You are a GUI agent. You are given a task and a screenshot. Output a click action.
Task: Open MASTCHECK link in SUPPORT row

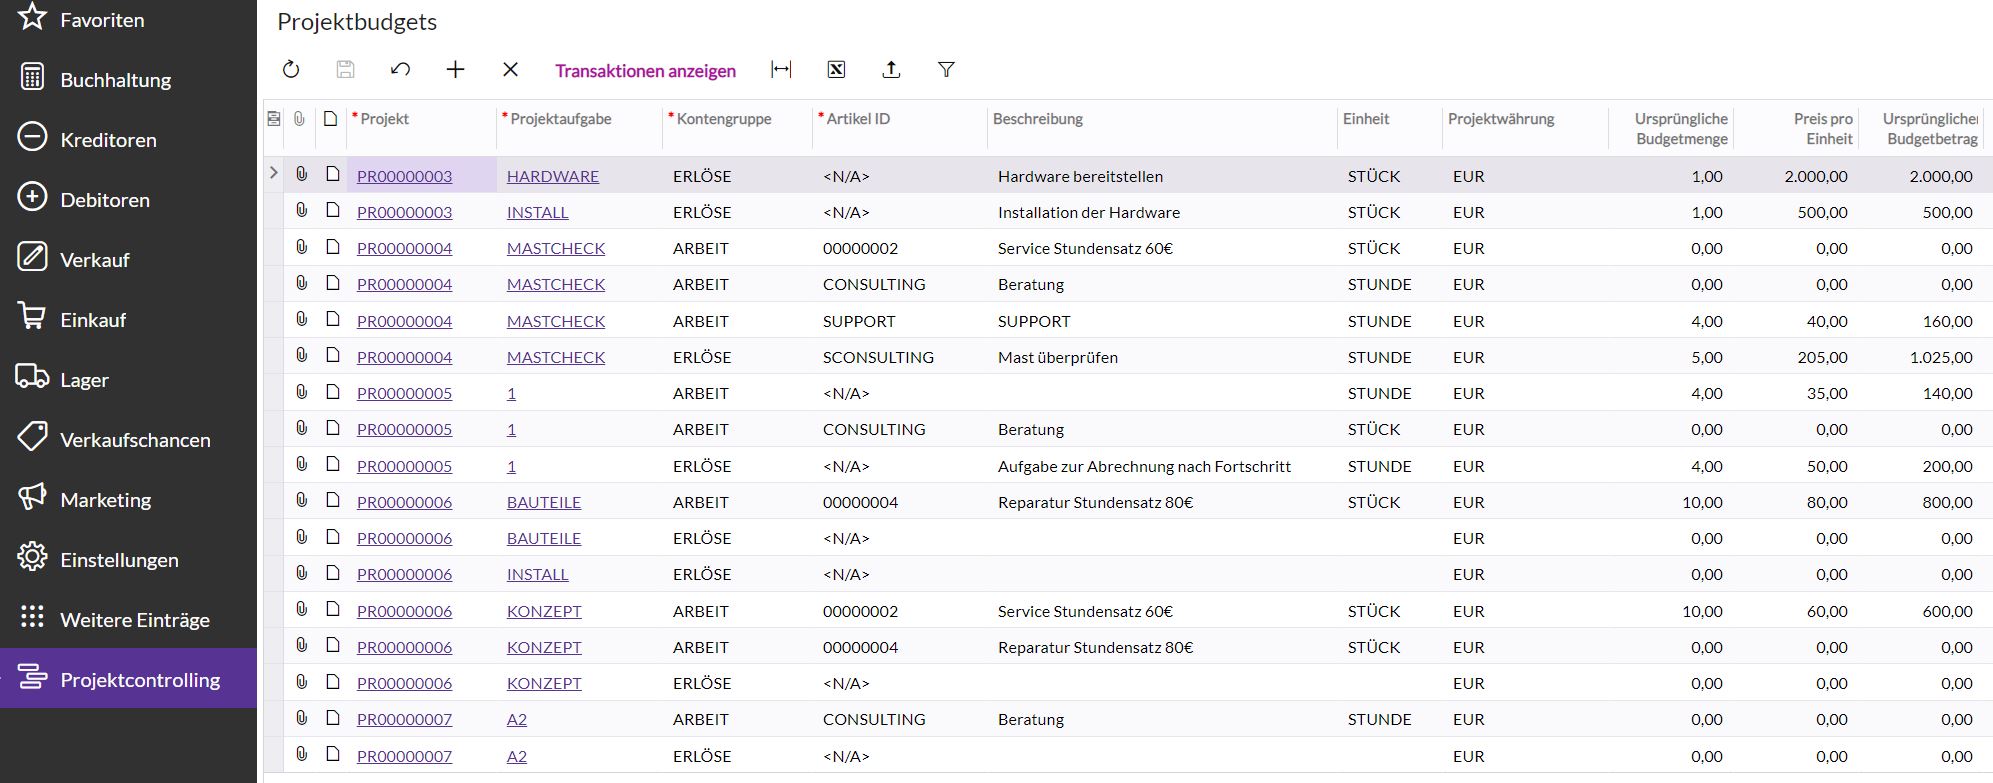tap(556, 321)
